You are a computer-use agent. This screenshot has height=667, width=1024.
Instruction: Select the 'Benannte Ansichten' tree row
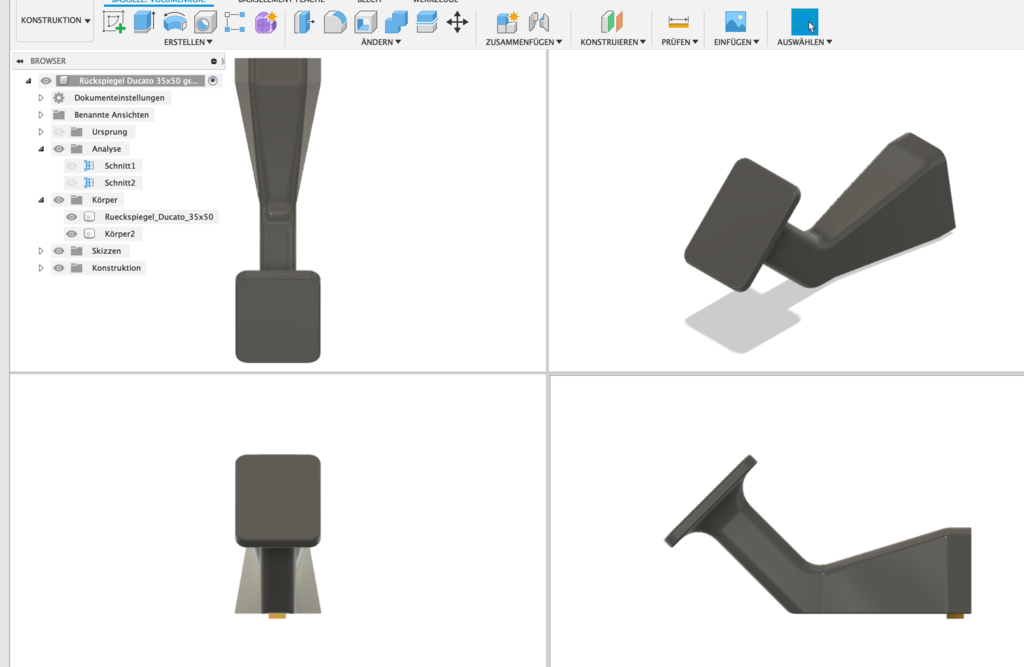[112, 115]
